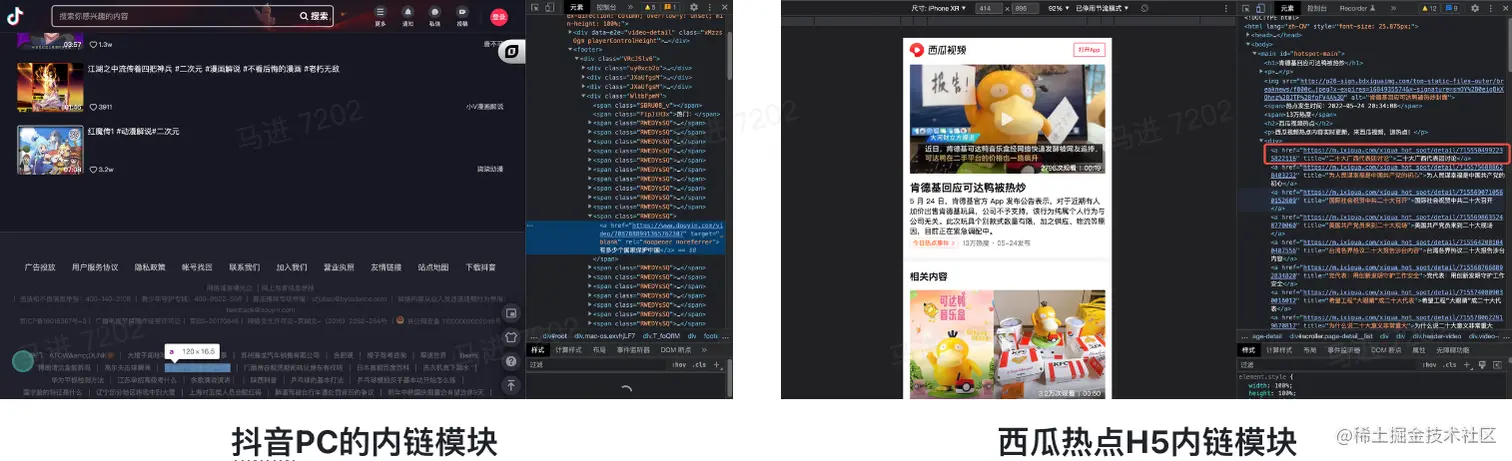Image resolution: width=1512 pixels, height=461 pixels.
Task: Click the Douyin logo in the header
Action: pos(17,15)
